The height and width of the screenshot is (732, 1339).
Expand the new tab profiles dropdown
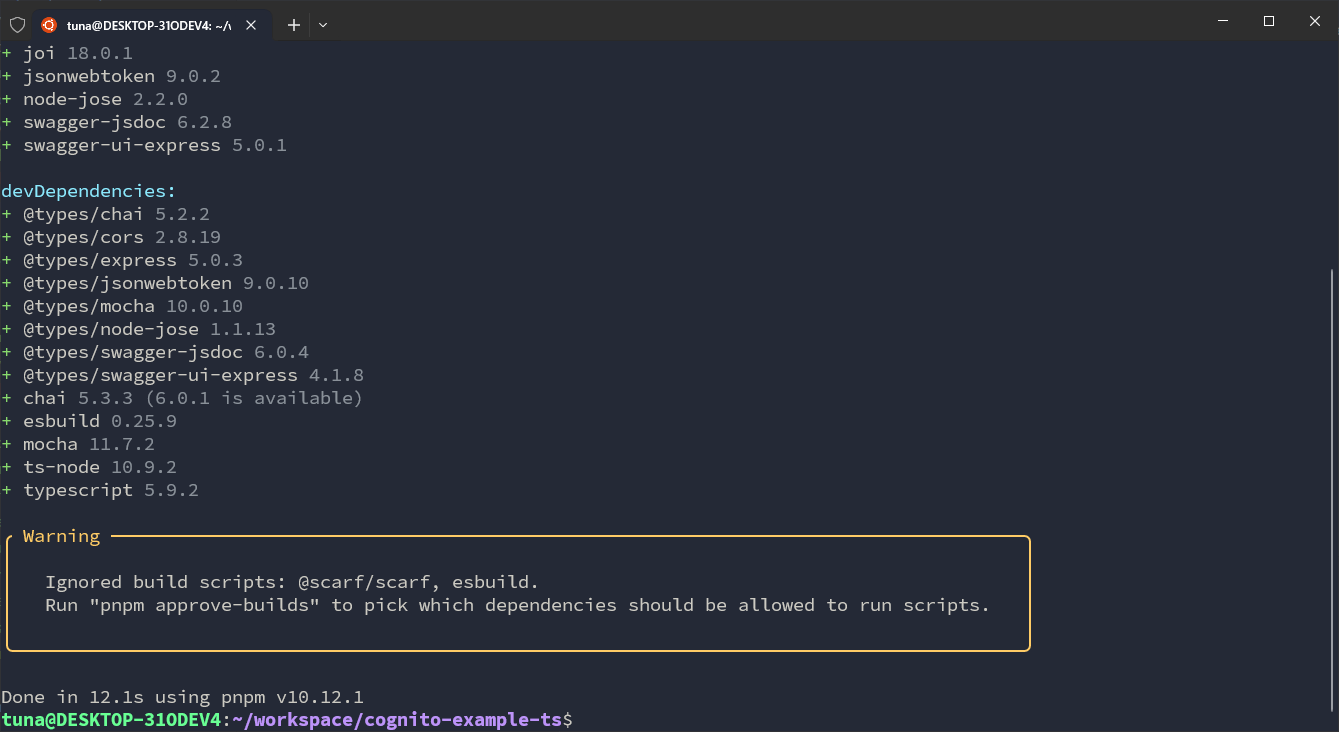pos(323,25)
